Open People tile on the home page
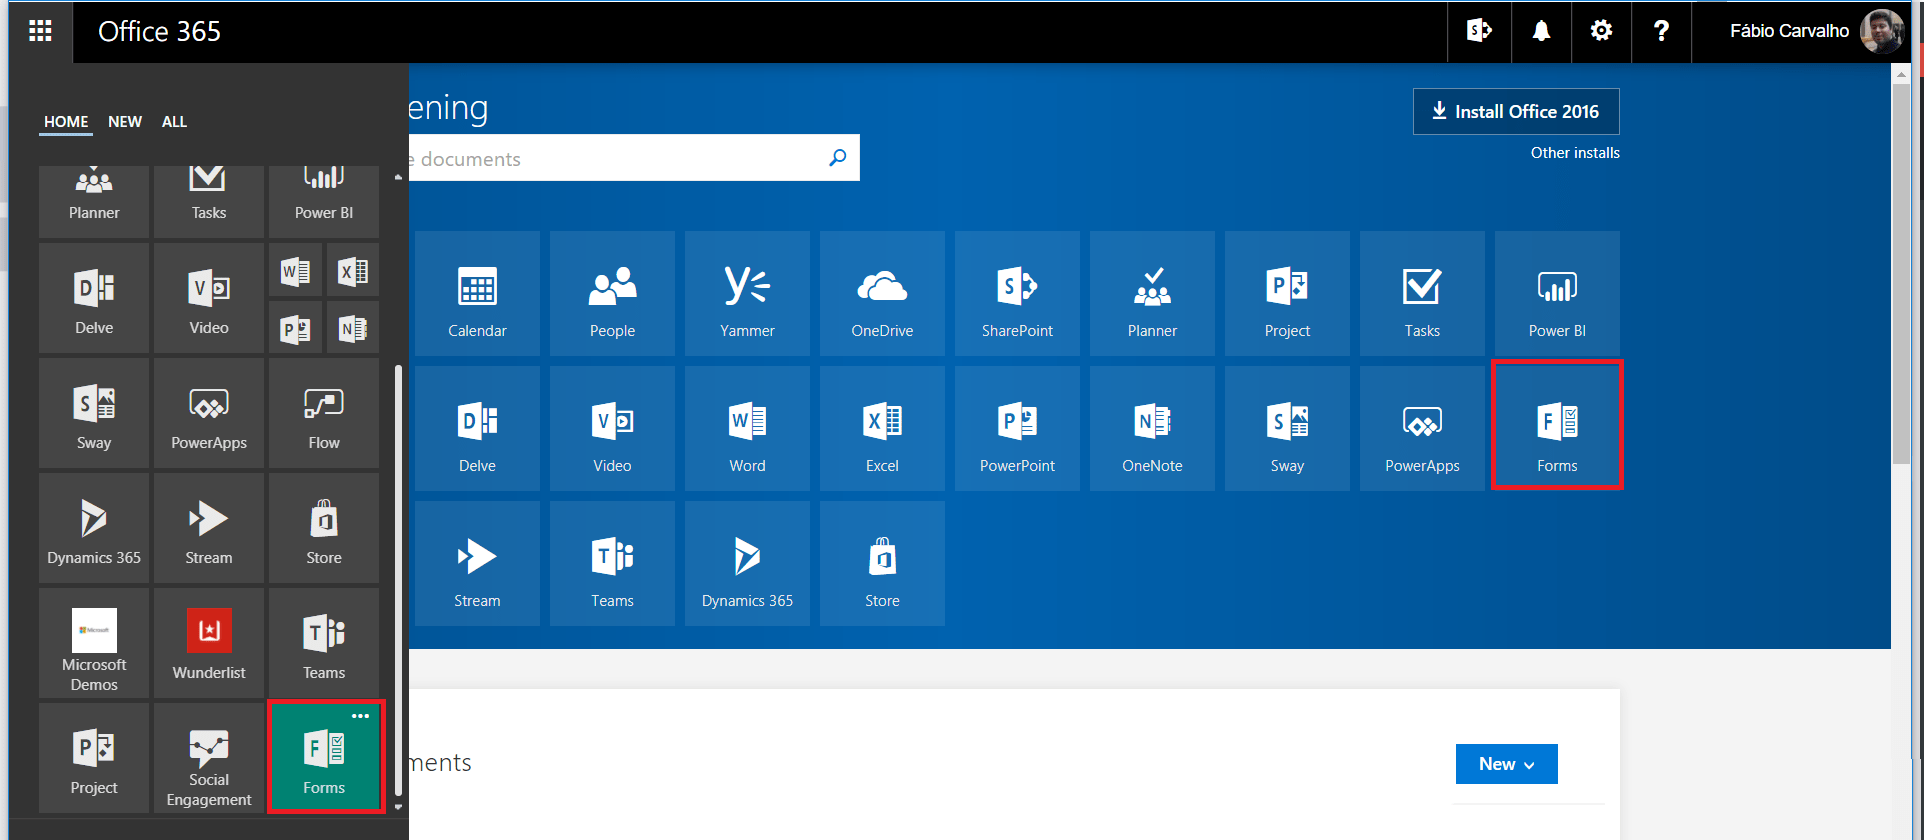The height and width of the screenshot is (840, 1924). pos(612,293)
